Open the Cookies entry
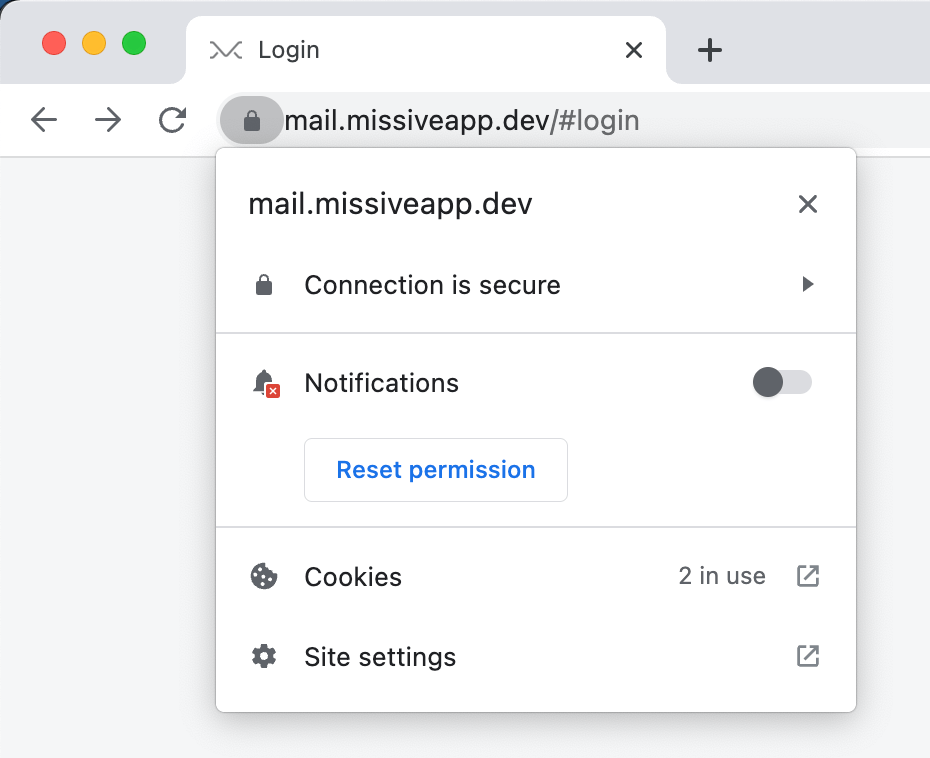Screen dimensions: 930x758 pos(536,576)
